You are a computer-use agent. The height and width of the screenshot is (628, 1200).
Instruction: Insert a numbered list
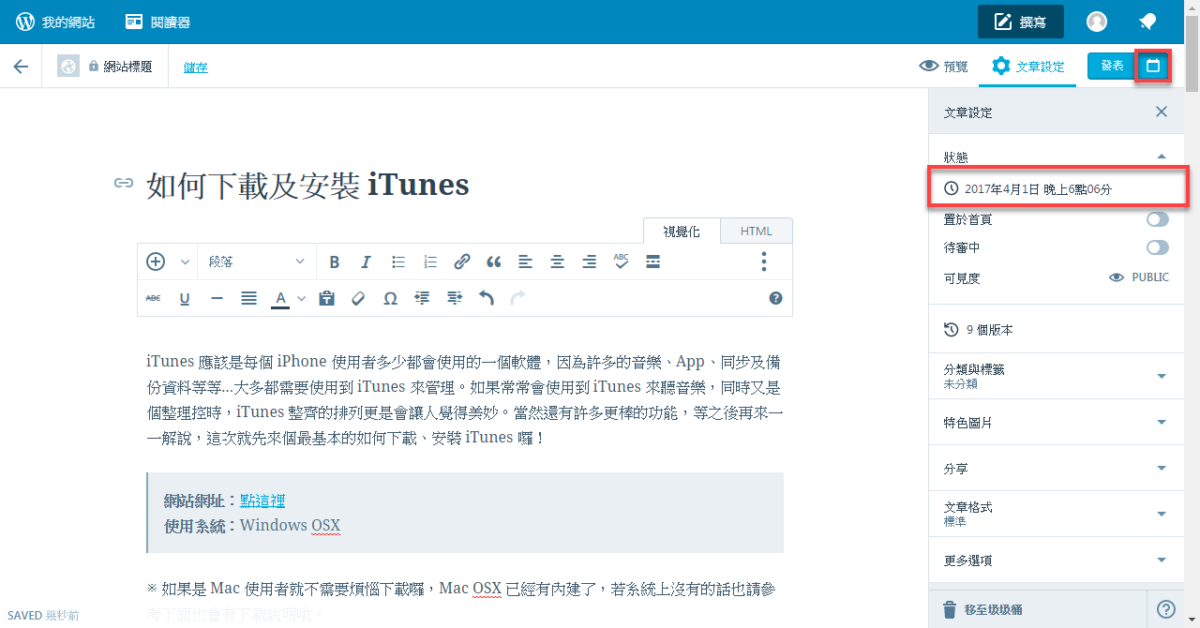pyautogui.click(x=430, y=262)
